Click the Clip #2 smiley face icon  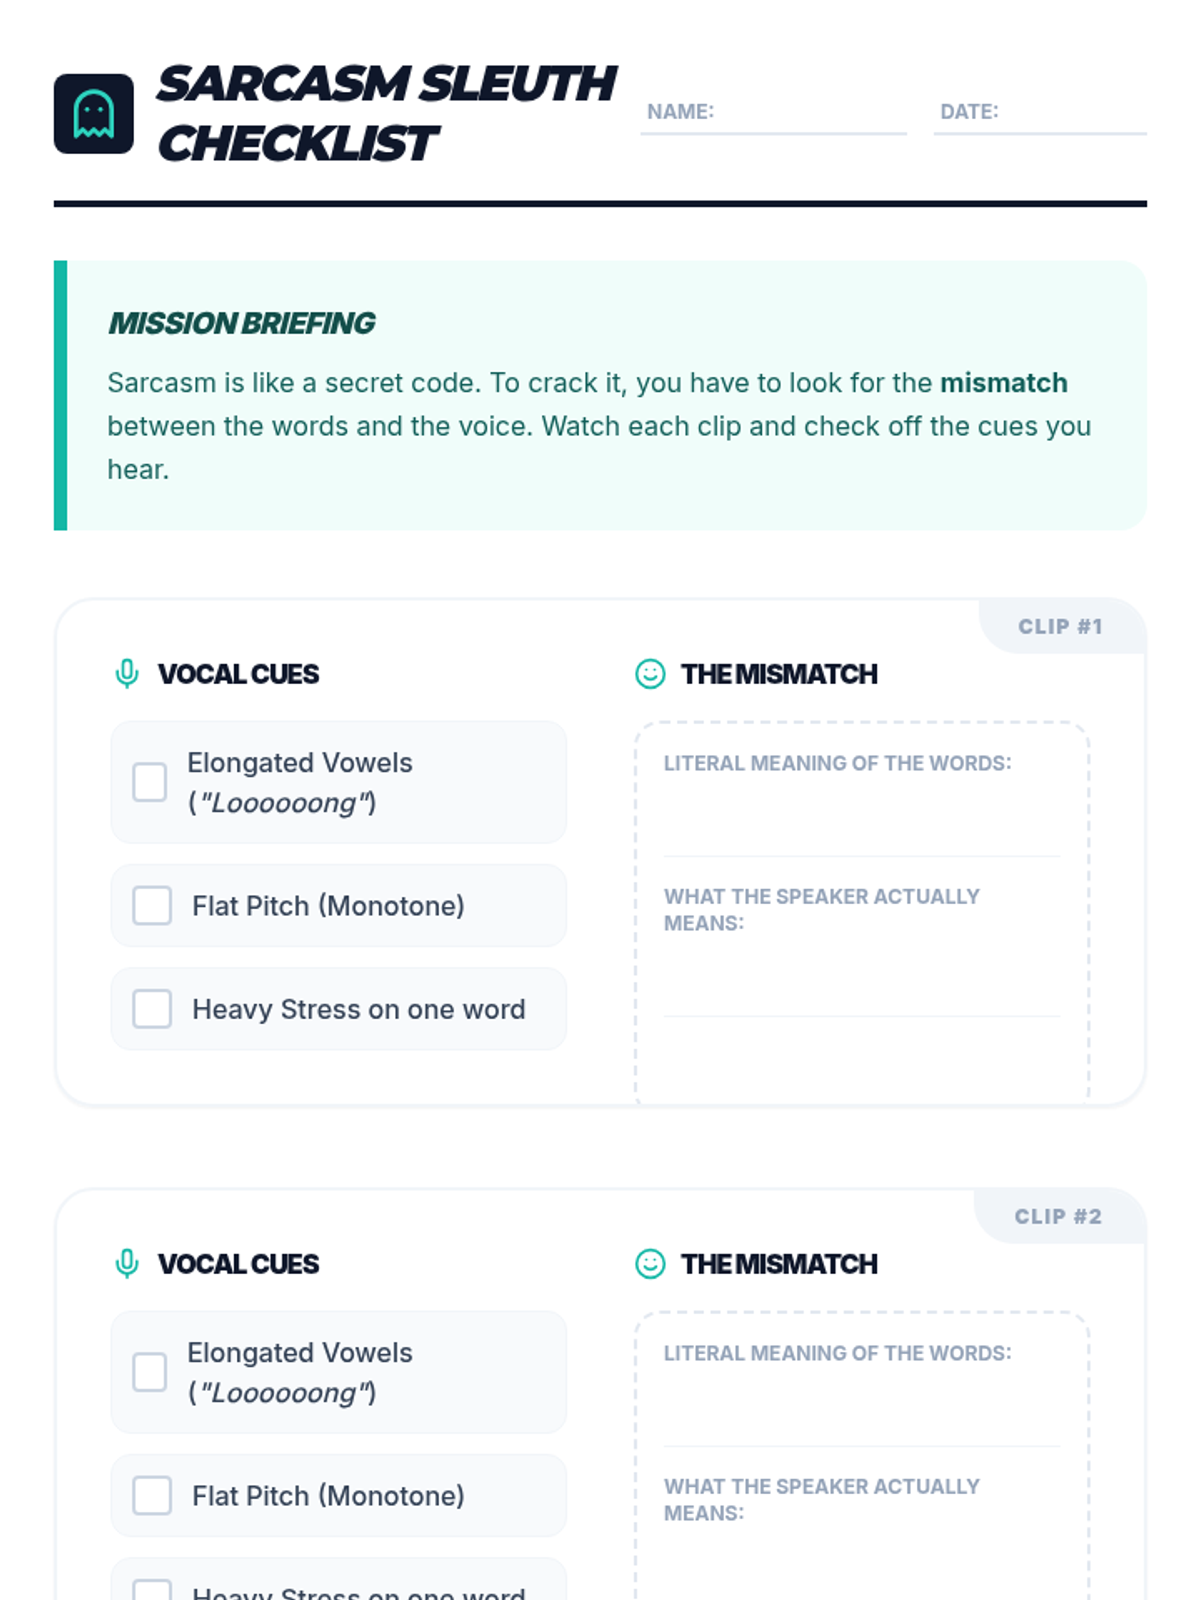(650, 1264)
